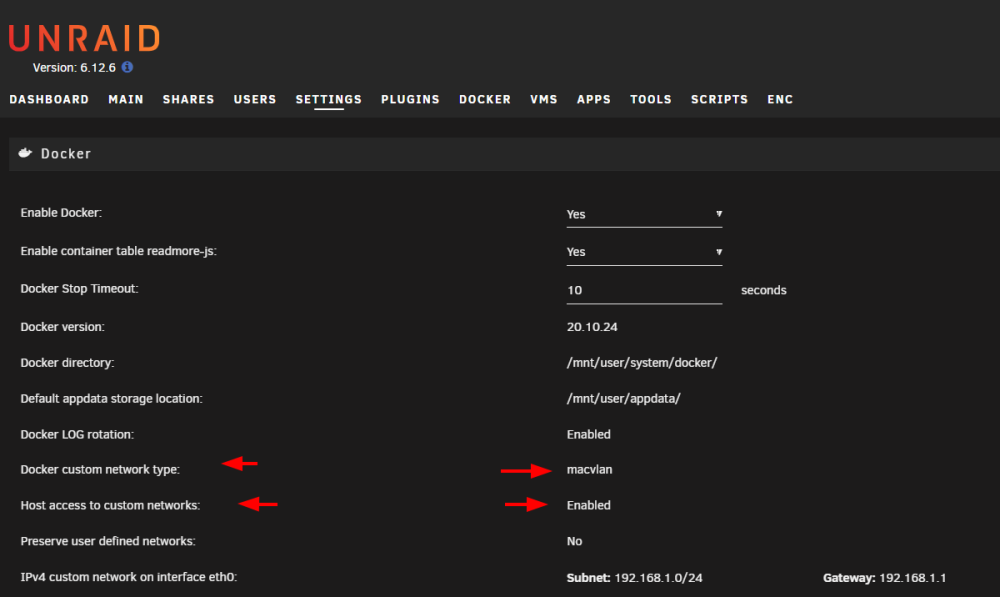The width and height of the screenshot is (1000, 597).
Task: Click the Docker custom network type label
Action: point(100,469)
